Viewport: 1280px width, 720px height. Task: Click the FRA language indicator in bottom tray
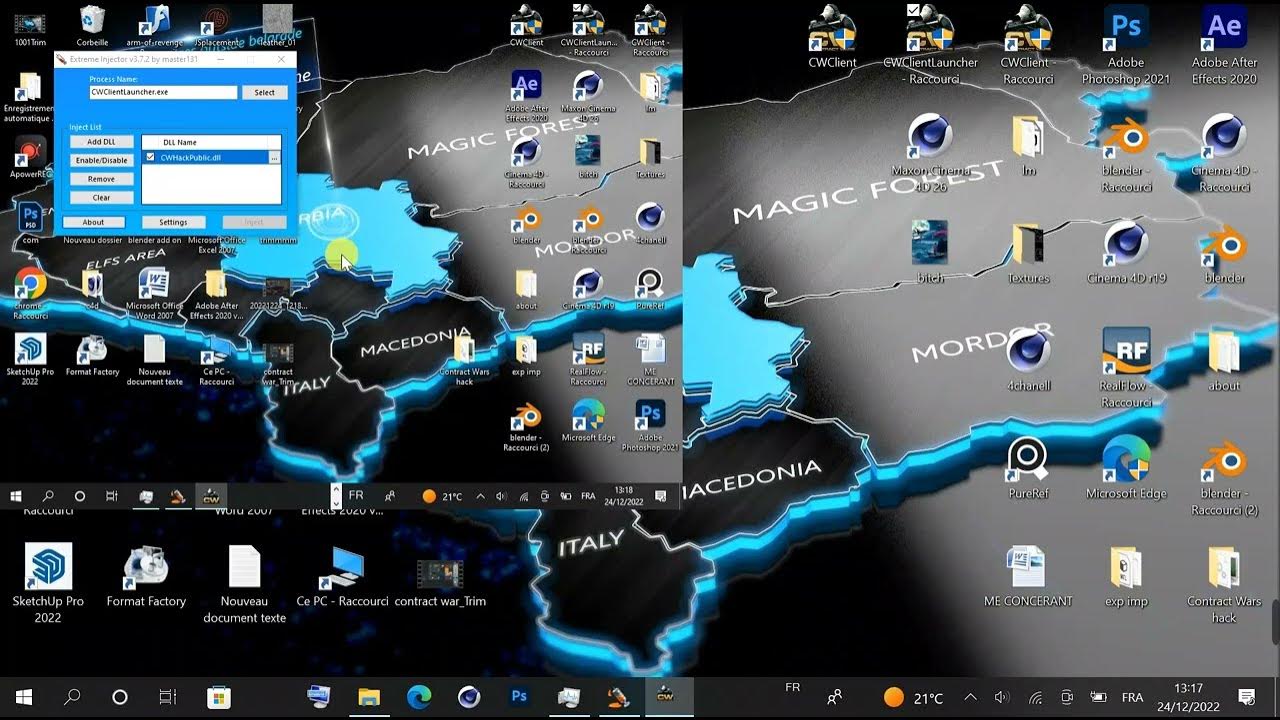tap(1132, 697)
